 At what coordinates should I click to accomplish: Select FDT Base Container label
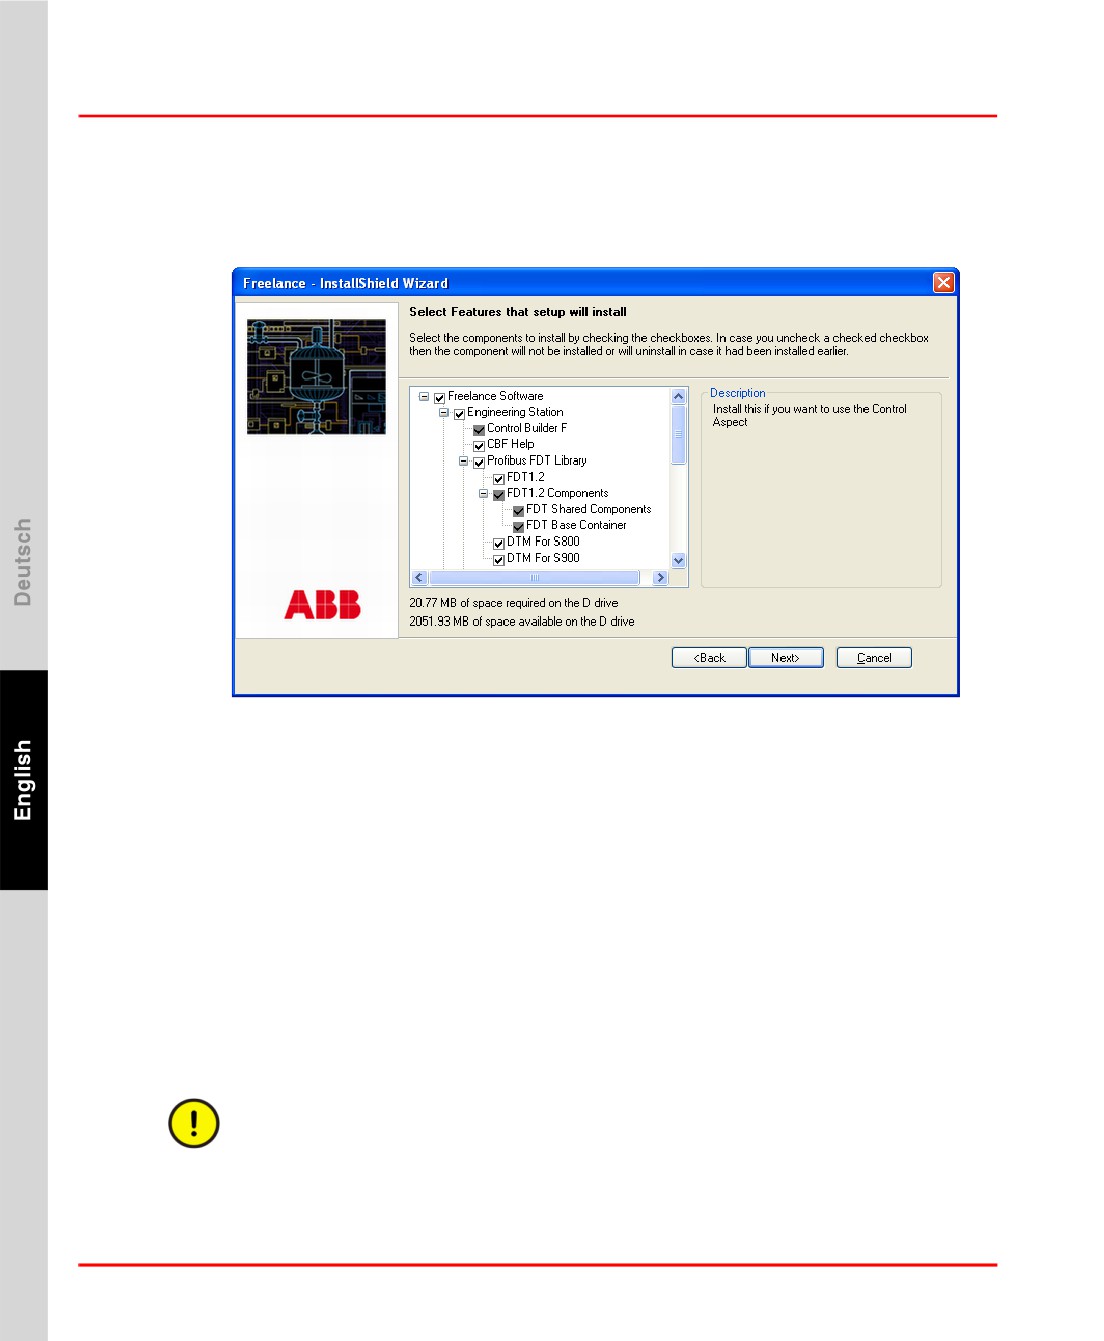(577, 525)
